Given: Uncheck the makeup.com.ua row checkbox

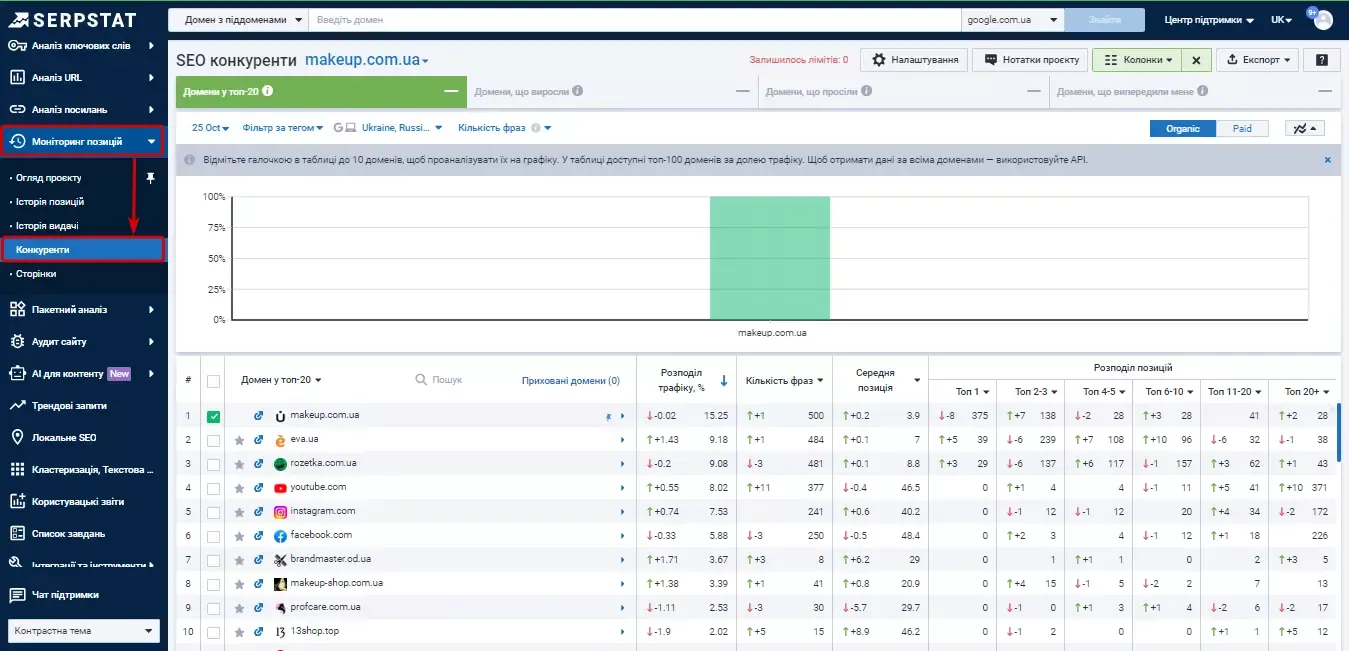Looking at the screenshot, I should click(213, 416).
